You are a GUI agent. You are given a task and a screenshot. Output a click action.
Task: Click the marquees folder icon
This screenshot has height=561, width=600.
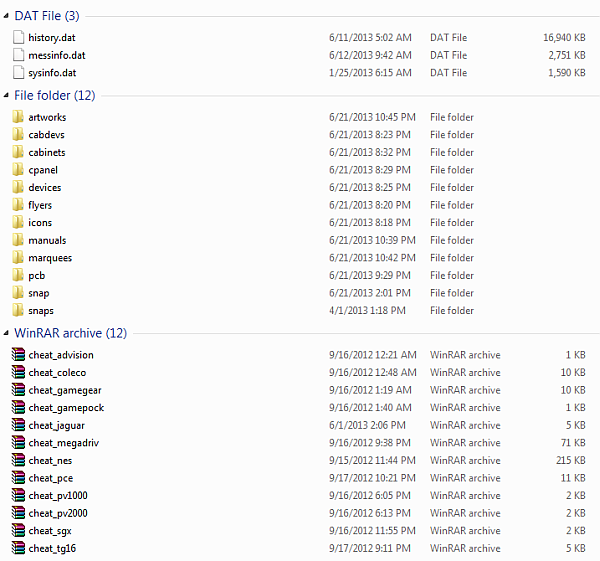pyautogui.click(x=18, y=258)
